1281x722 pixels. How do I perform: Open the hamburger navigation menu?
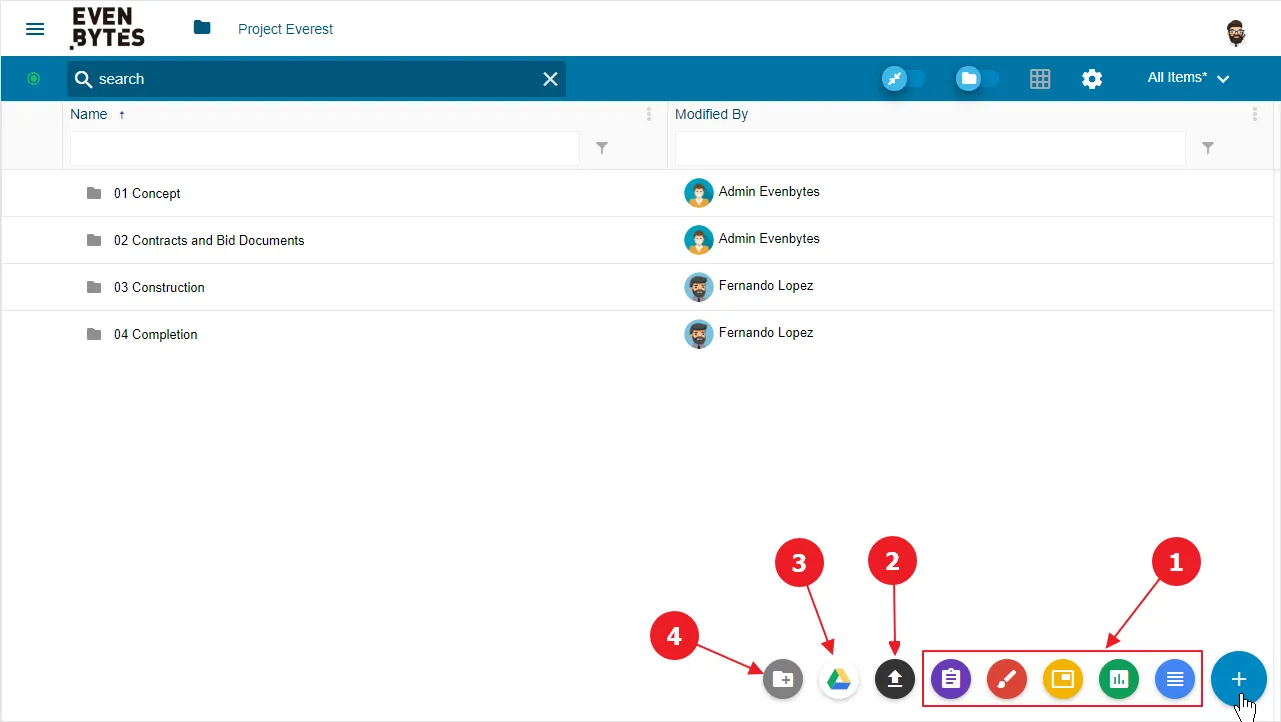(35, 29)
